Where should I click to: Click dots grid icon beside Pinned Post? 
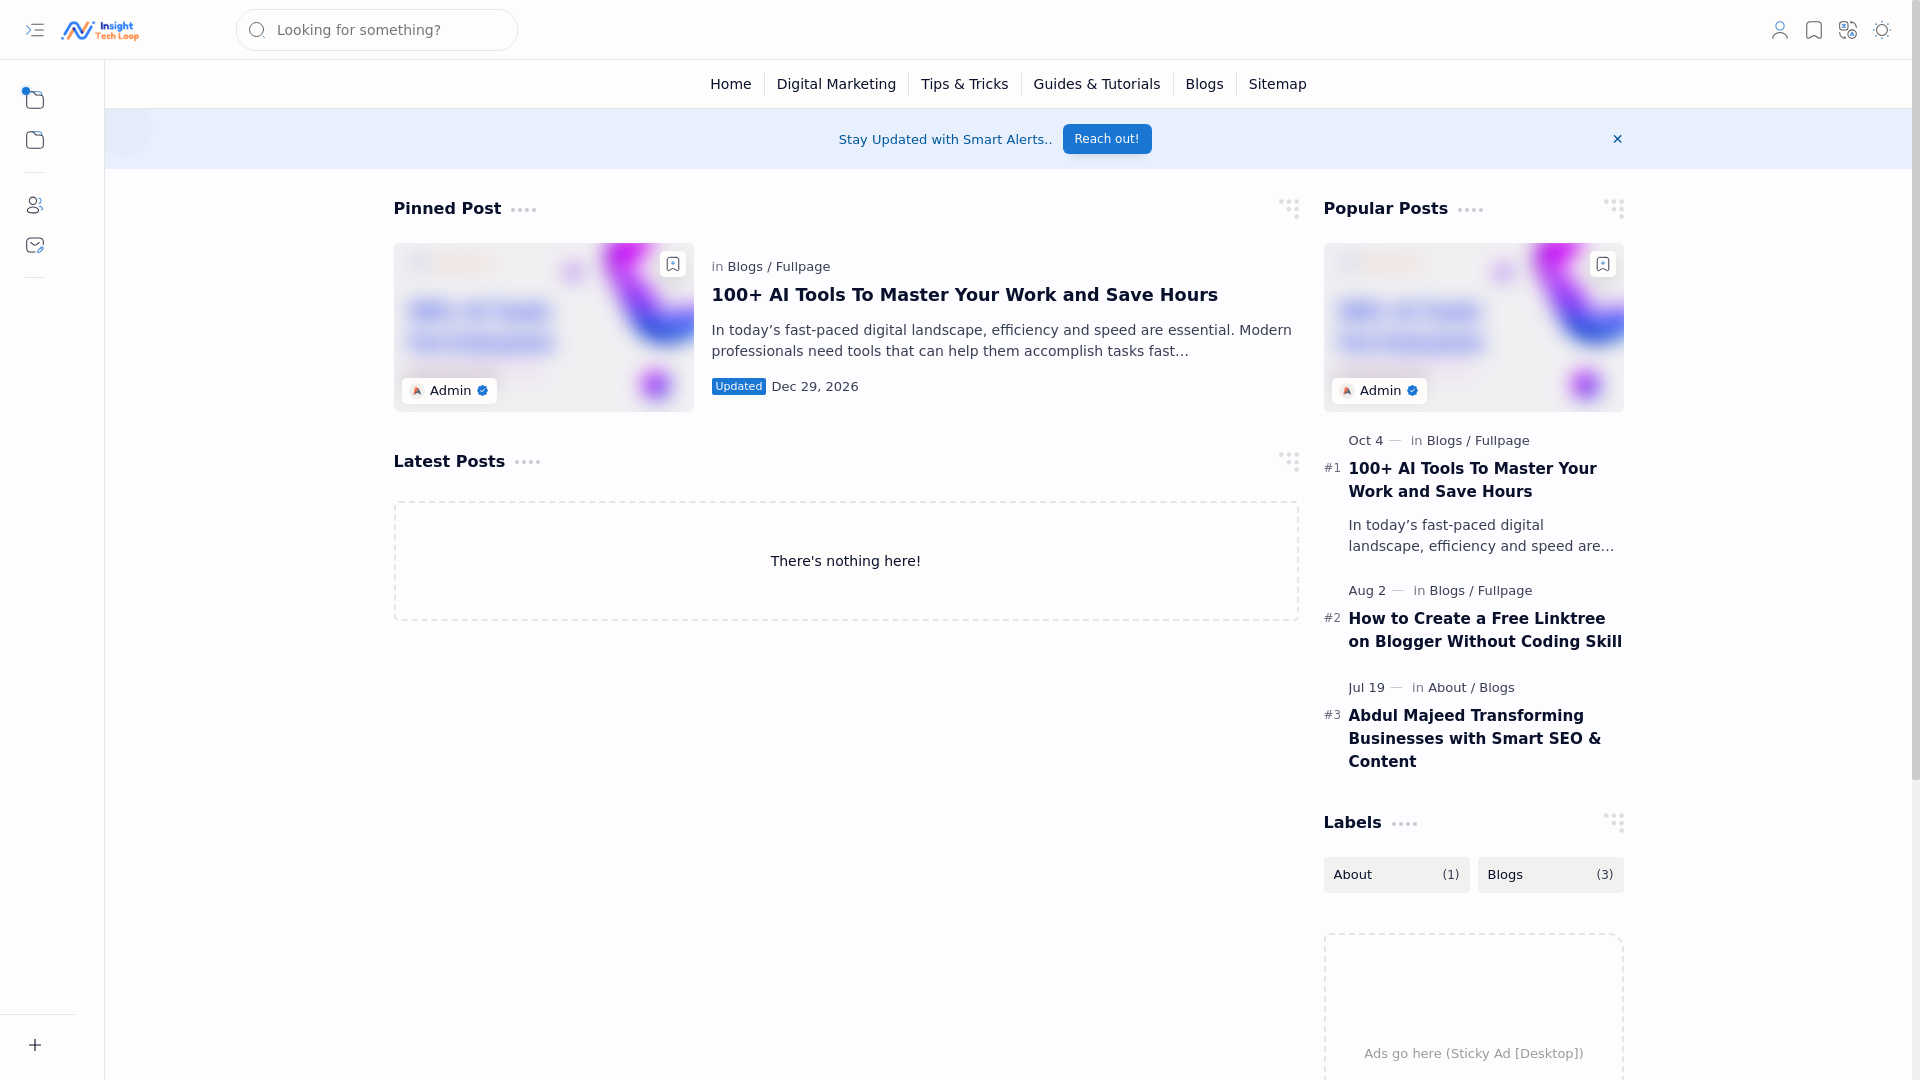coord(1289,208)
